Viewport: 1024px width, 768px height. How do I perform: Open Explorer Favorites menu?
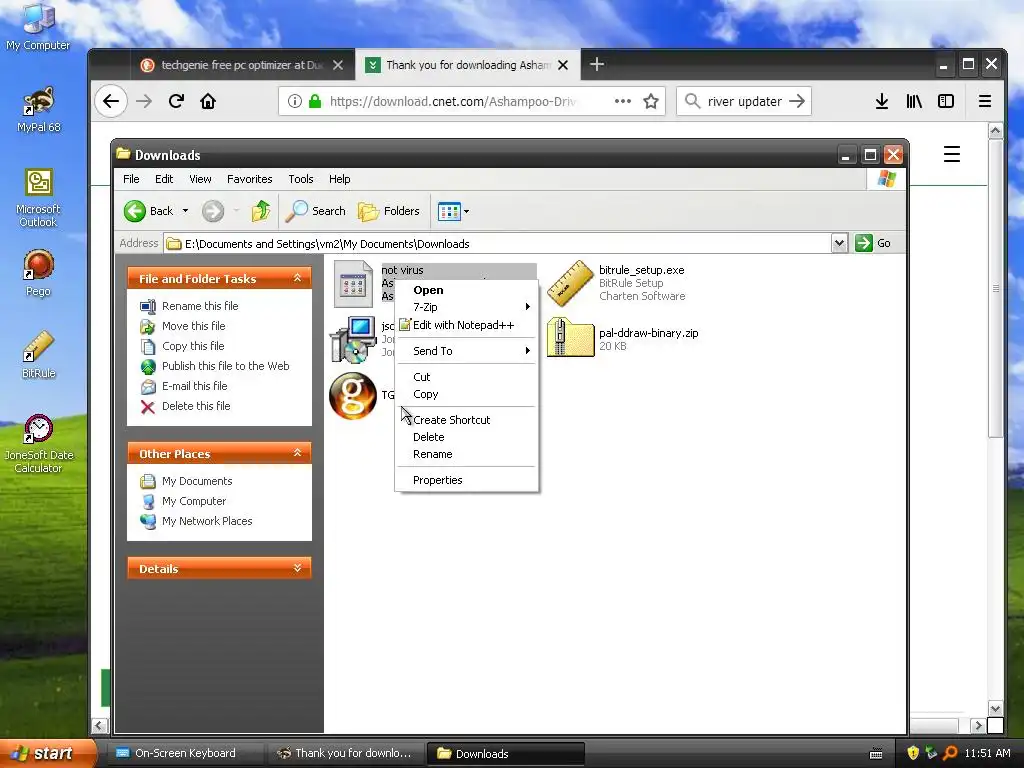249,179
